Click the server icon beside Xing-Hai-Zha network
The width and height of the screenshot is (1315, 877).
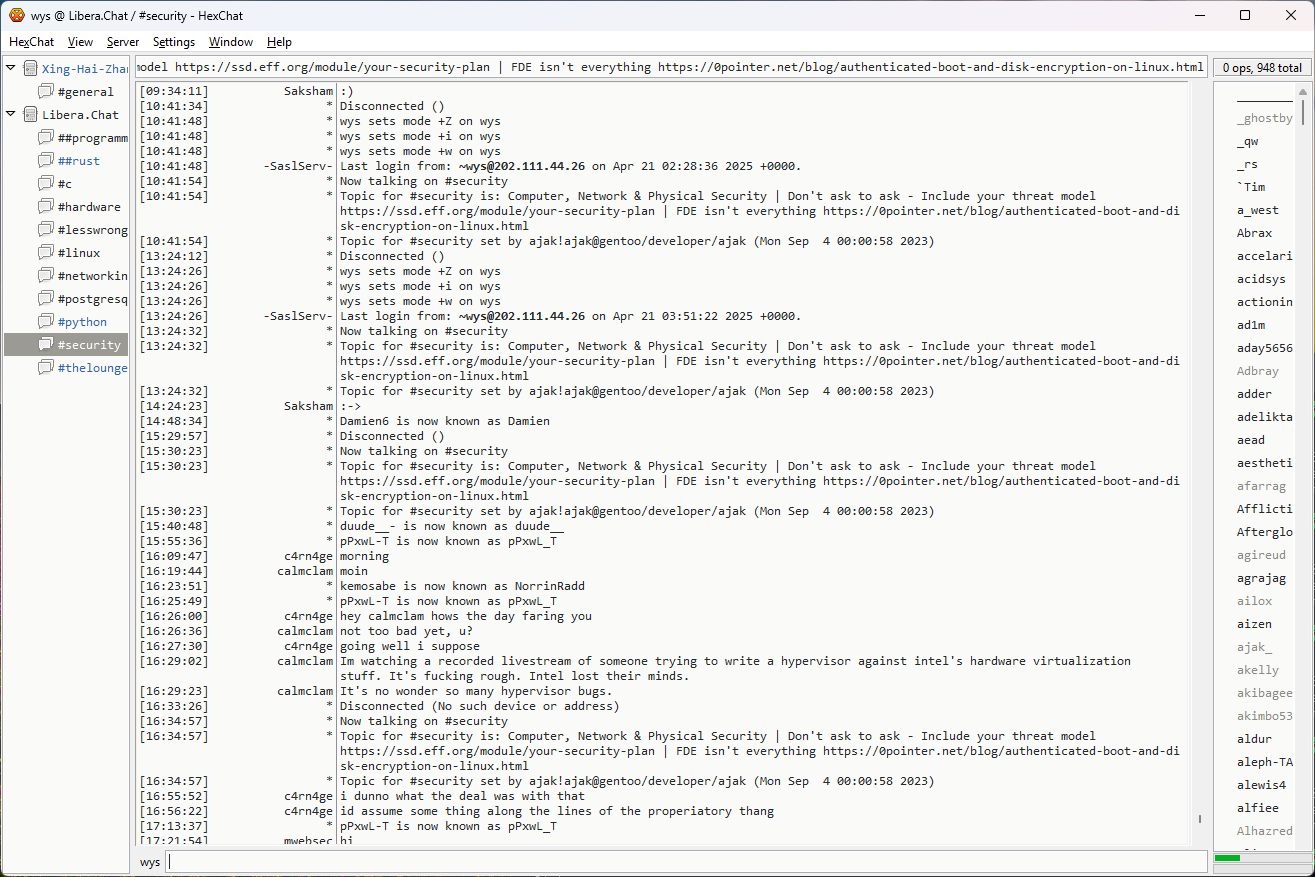(31, 68)
